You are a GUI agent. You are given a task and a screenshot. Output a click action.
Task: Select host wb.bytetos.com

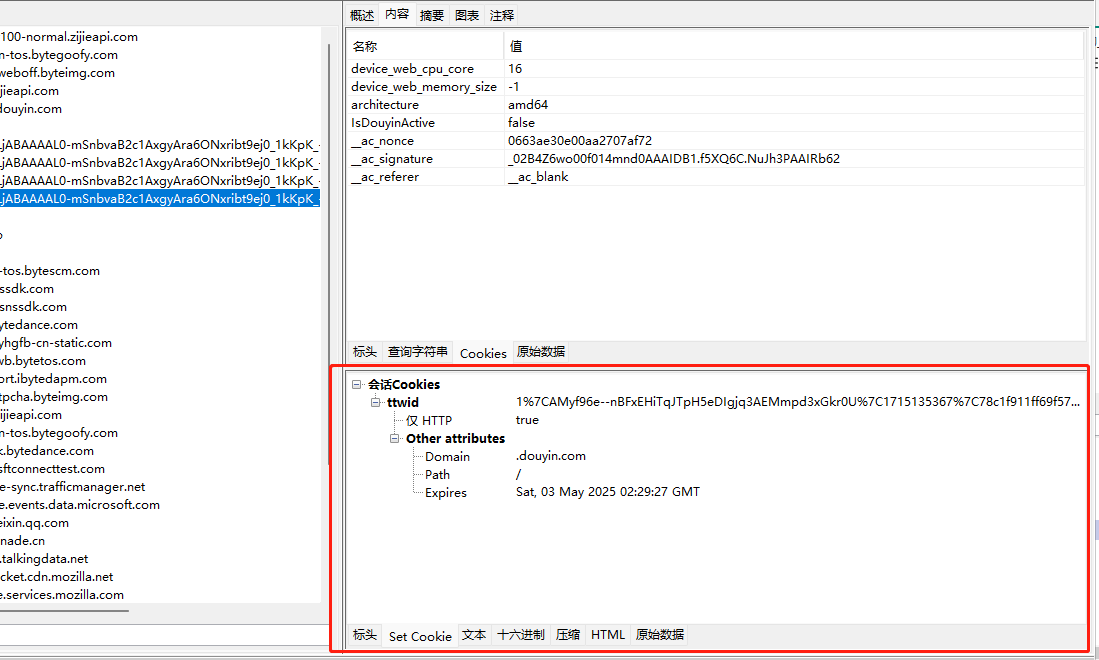[43, 361]
